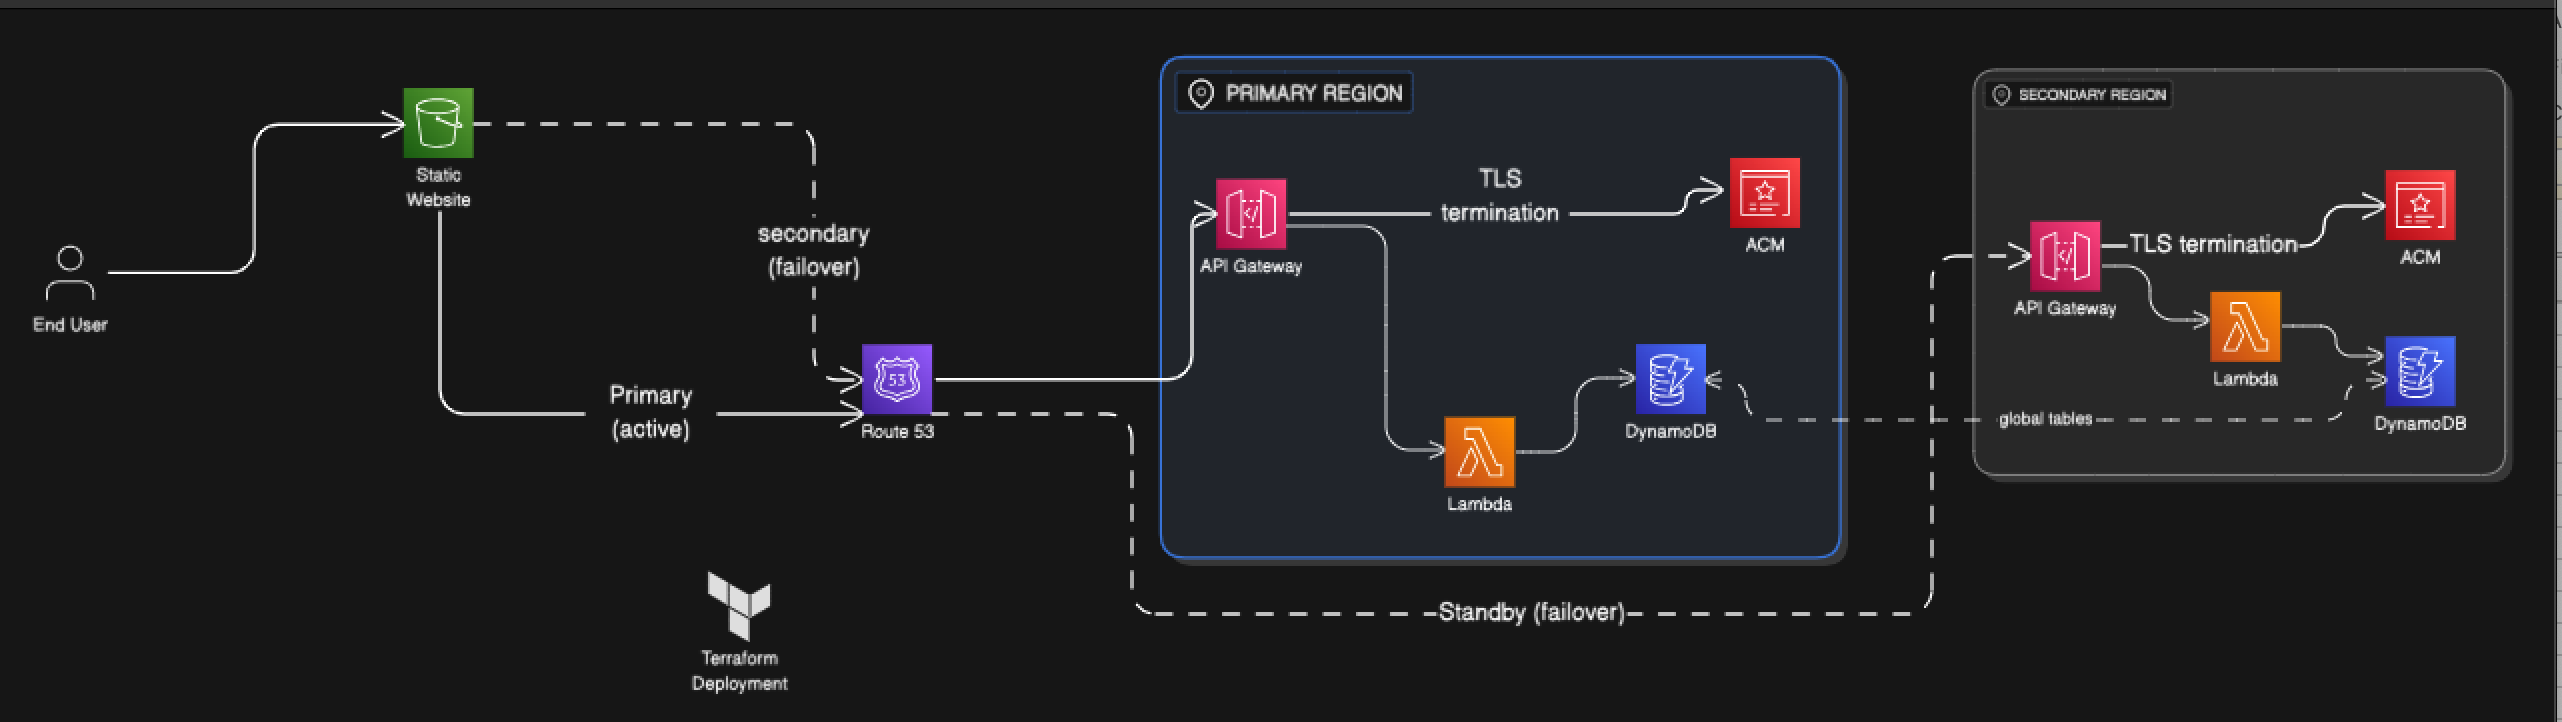Select the 'global tables' connector label
Screen dimensions: 2562x722
[2045, 419]
